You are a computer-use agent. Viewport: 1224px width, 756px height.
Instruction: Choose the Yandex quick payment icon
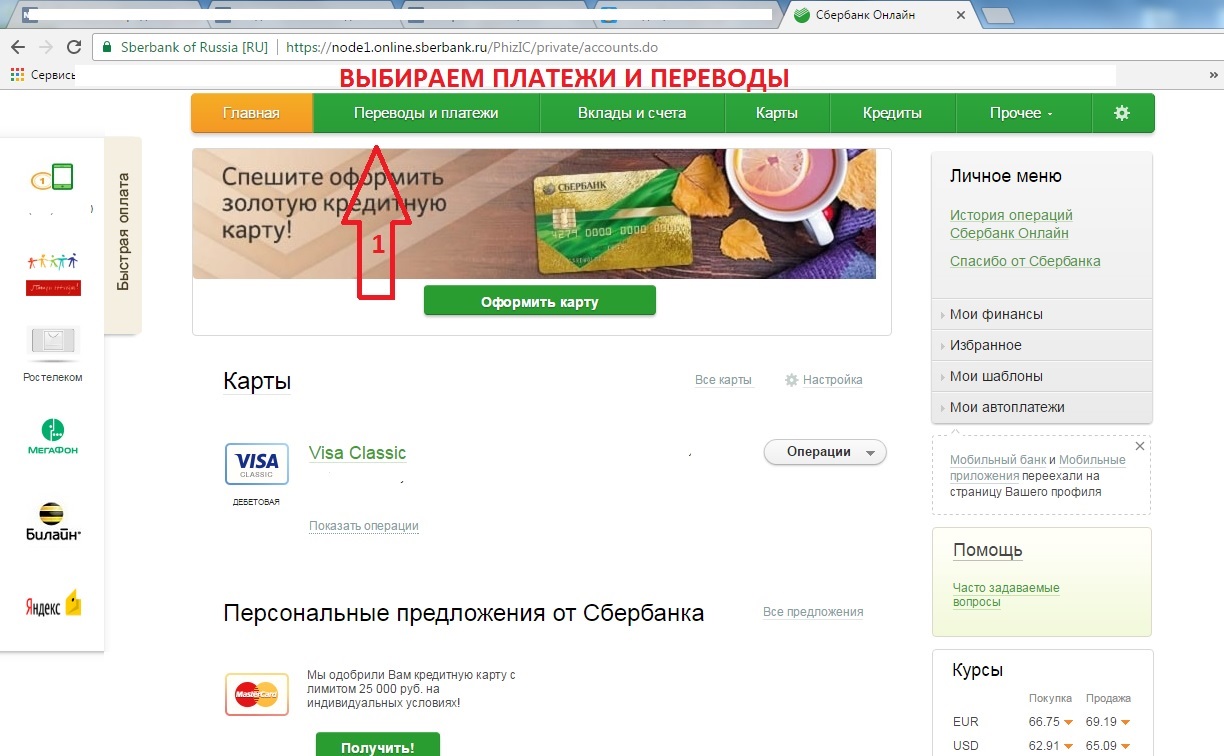53,604
